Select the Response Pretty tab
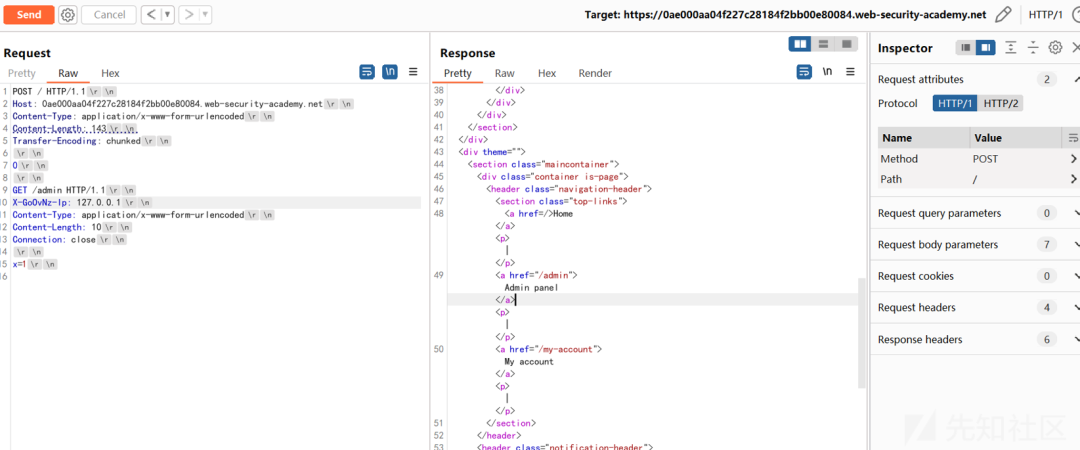Image resolution: width=1080 pixels, height=450 pixels. pos(457,73)
